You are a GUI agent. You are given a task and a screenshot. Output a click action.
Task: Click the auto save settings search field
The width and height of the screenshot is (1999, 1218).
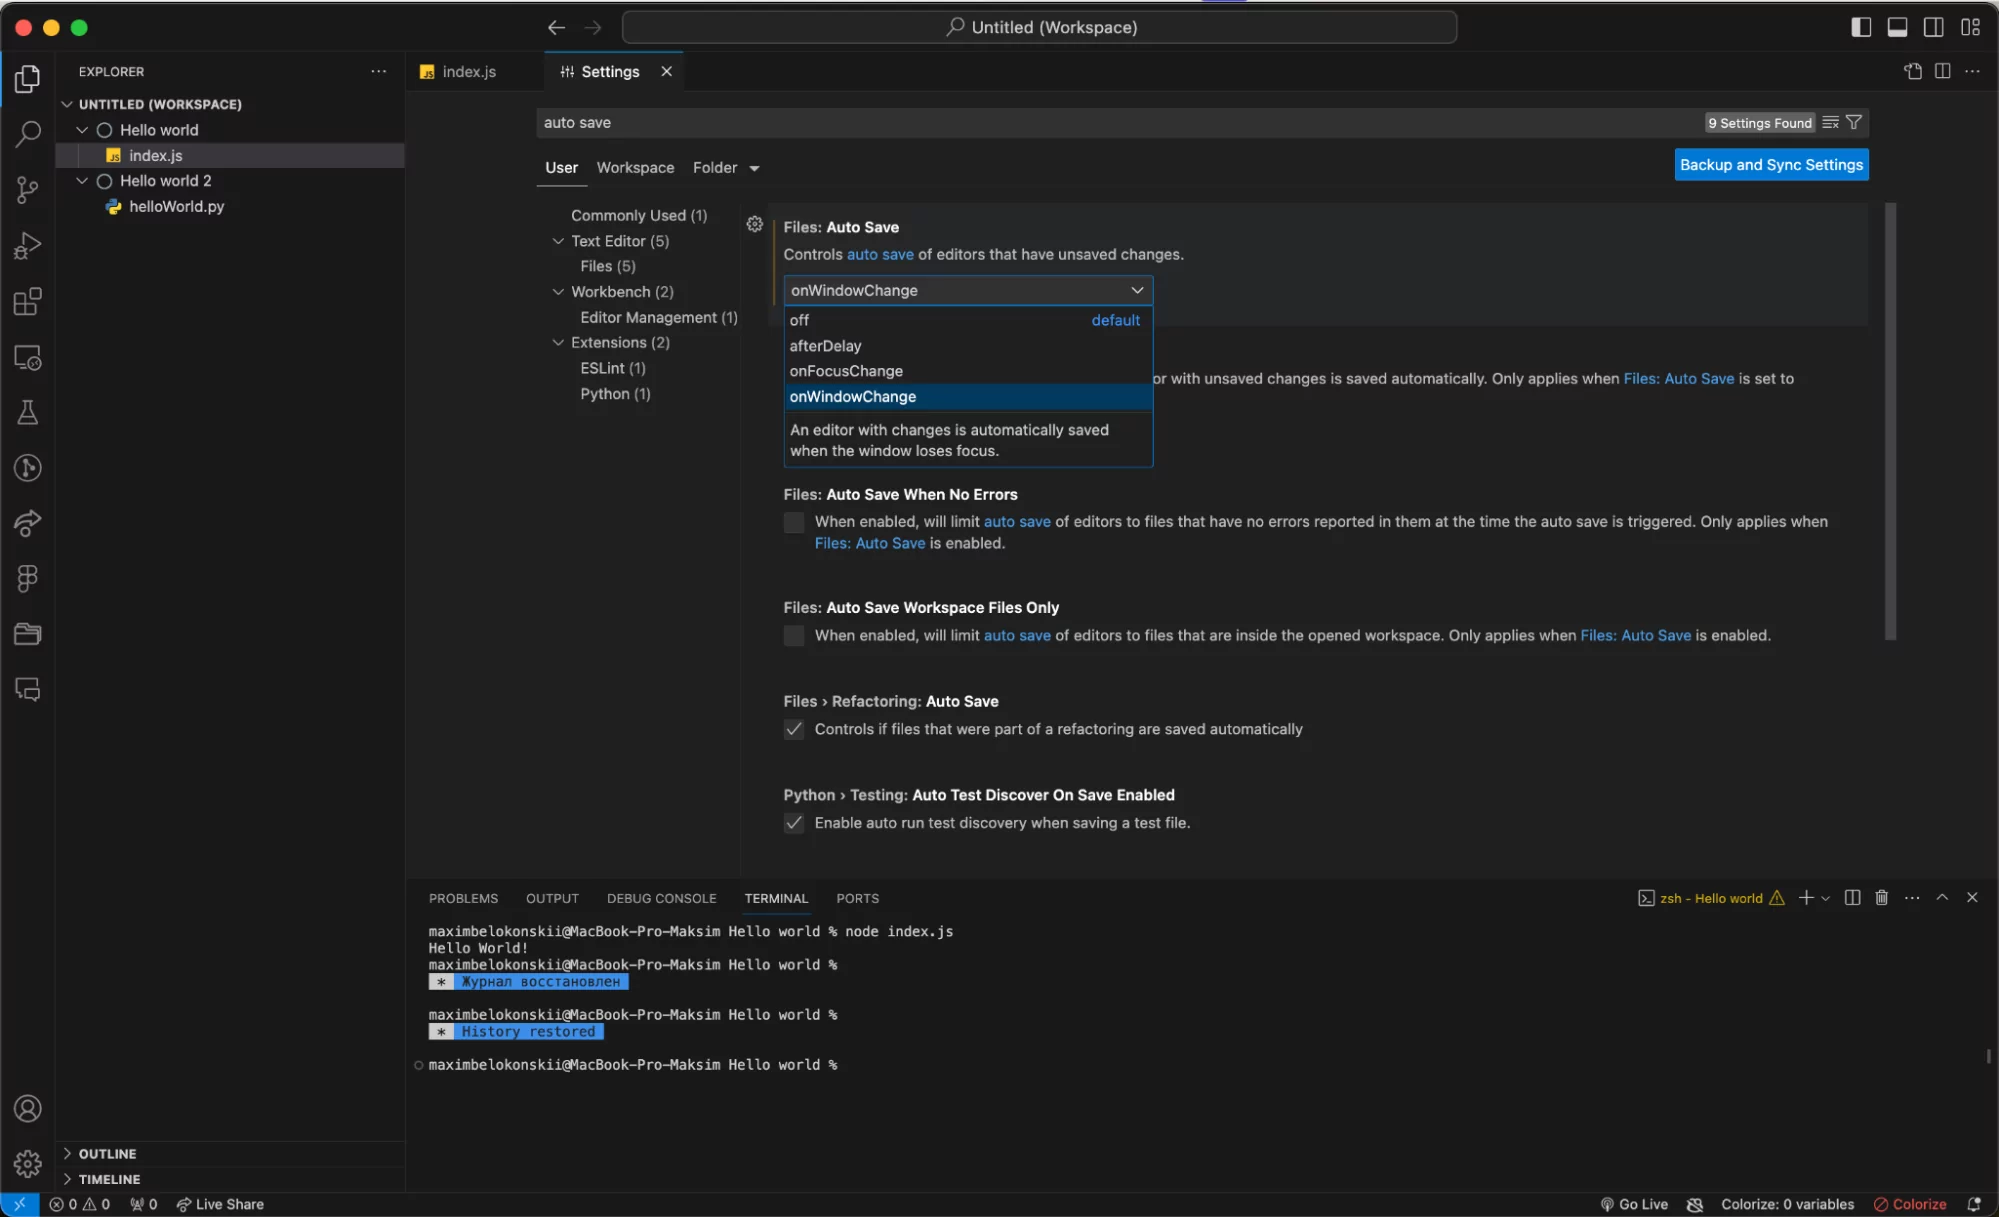tap(1100, 122)
